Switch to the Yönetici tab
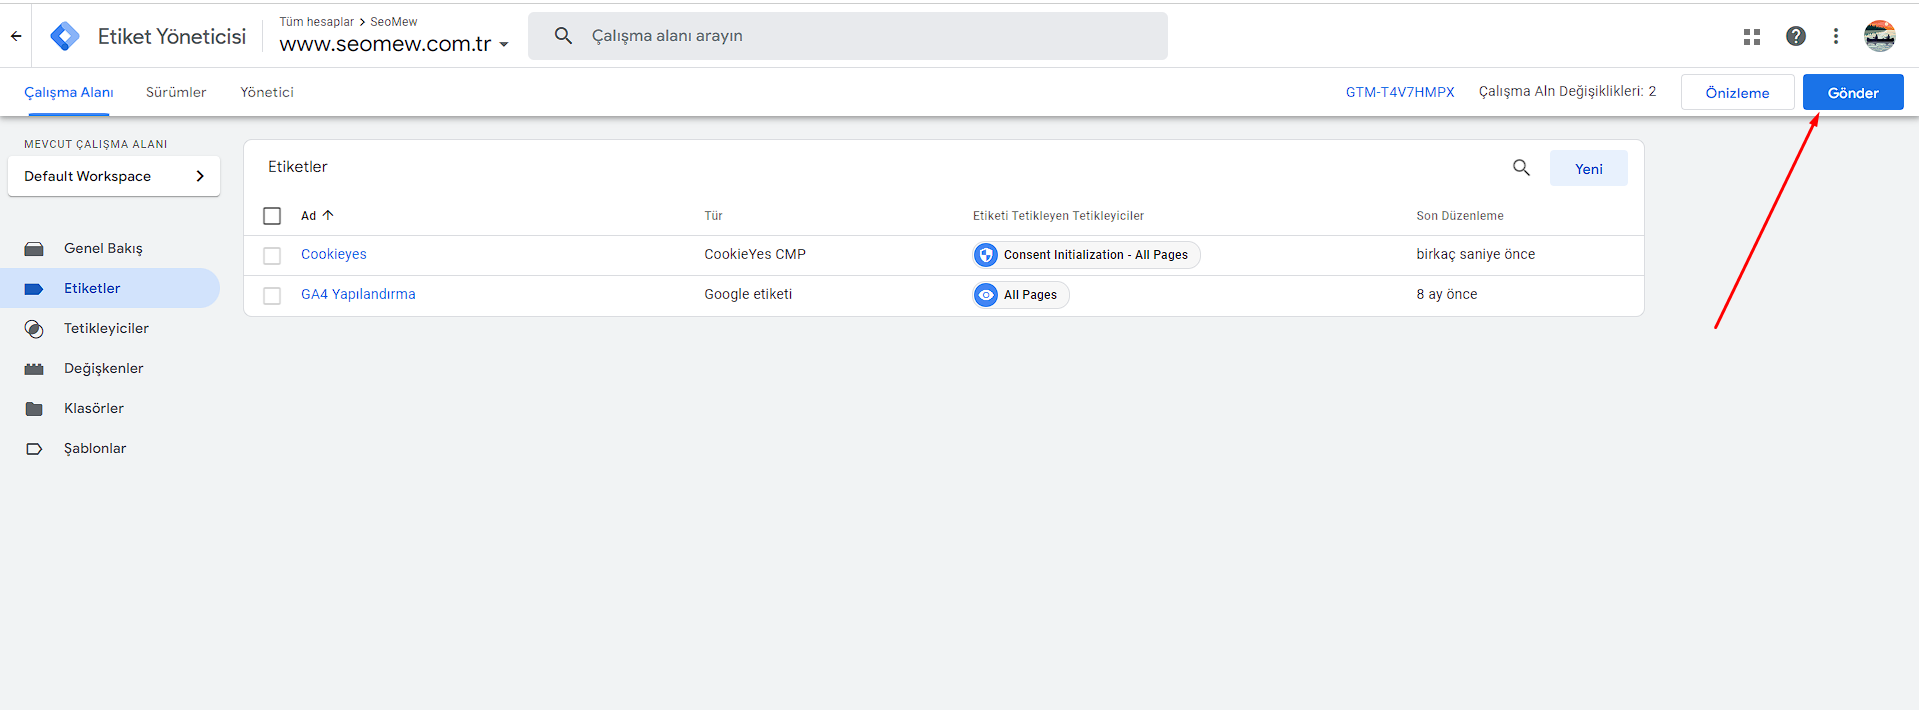The image size is (1919, 710). (267, 92)
